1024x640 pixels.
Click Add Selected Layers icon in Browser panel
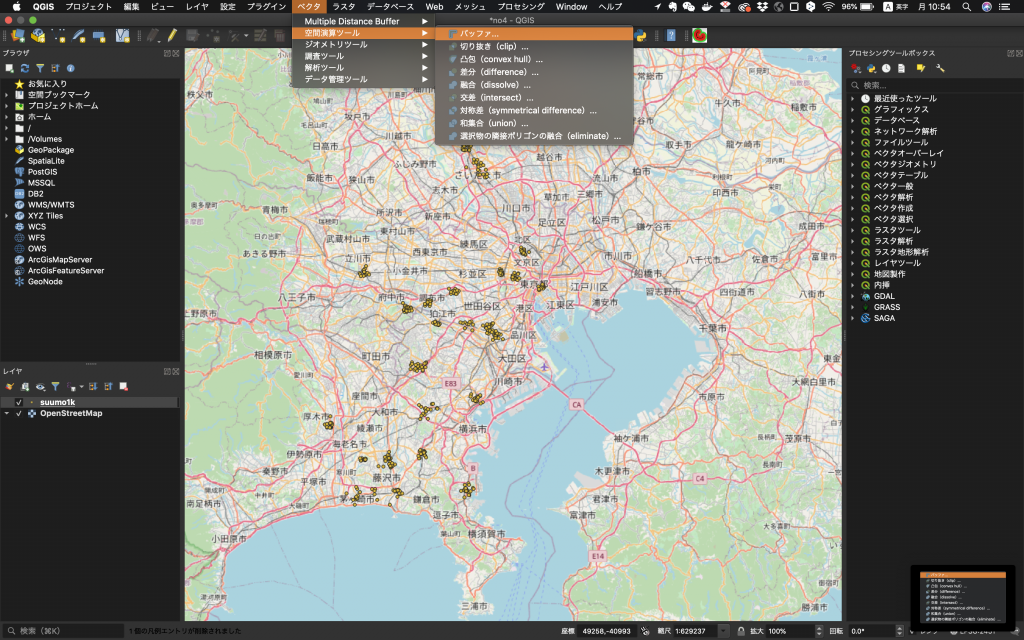point(9,68)
